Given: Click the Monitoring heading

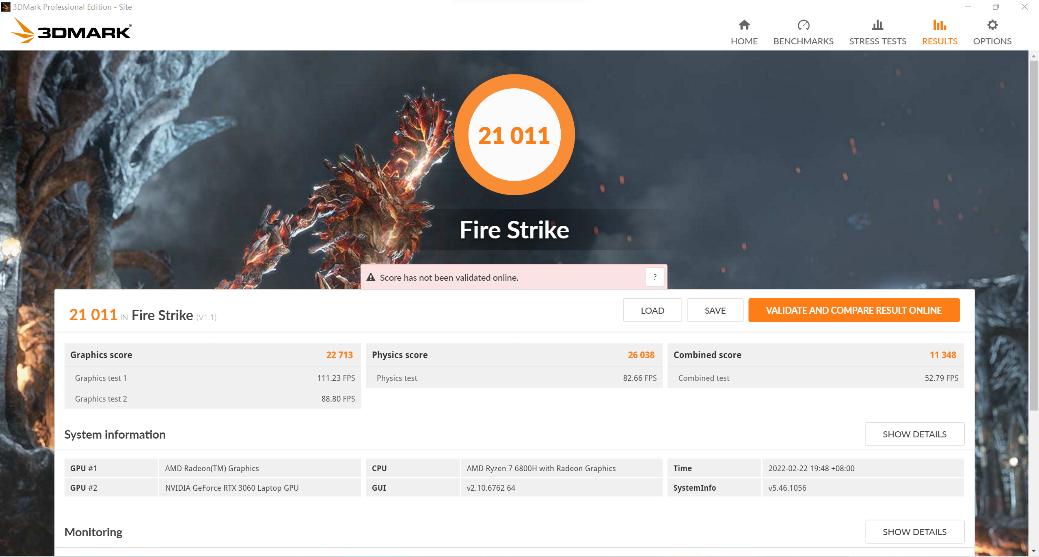Looking at the screenshot, I should pos(93,532).
